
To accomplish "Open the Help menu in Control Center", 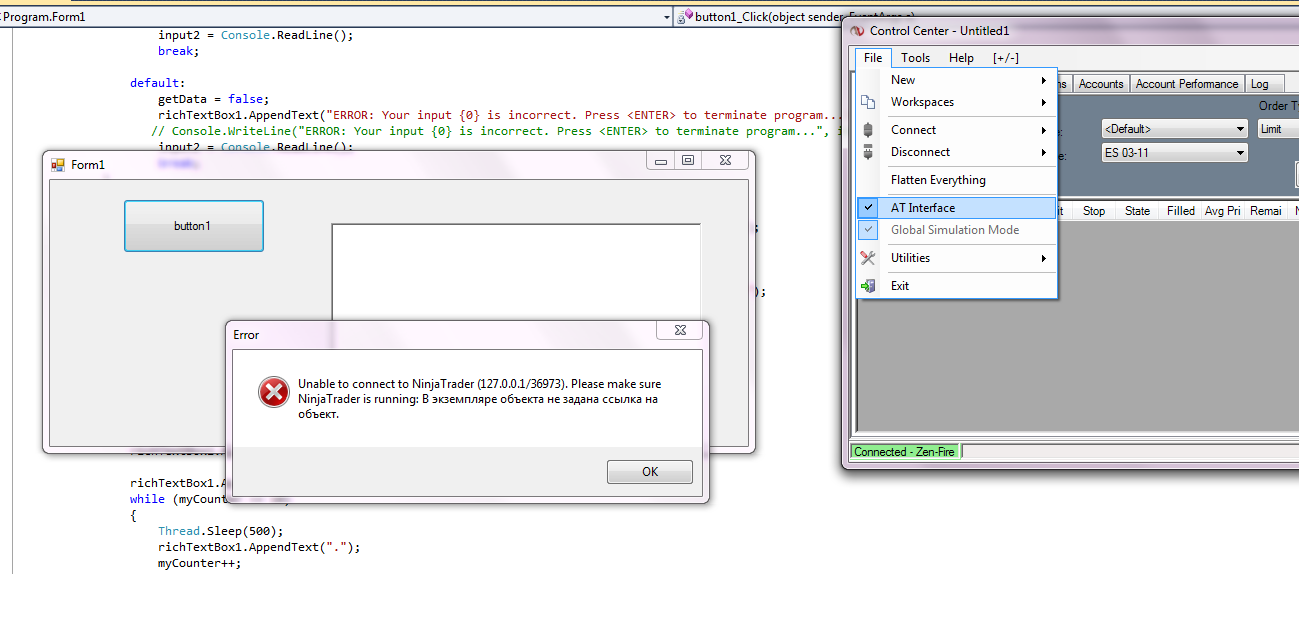I will coord(961,58).
